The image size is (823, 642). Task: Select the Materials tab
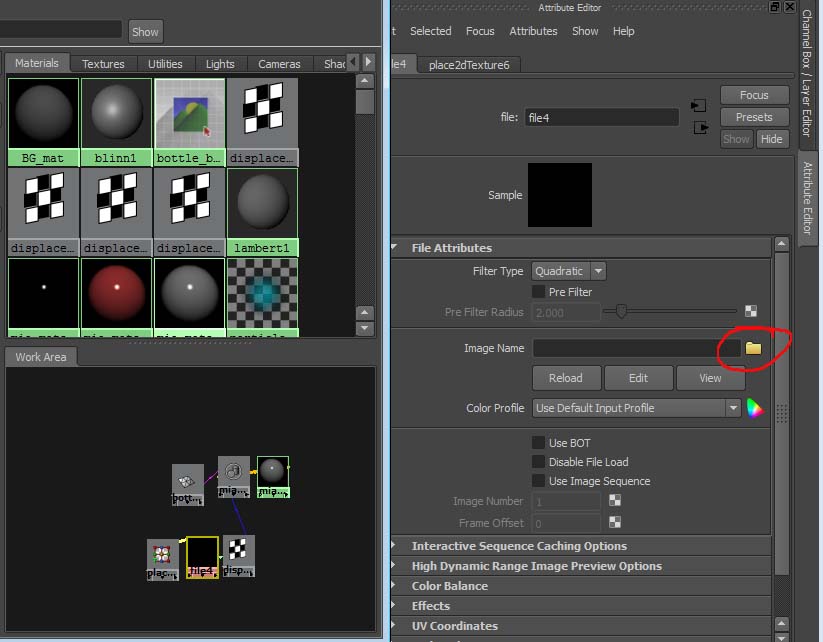(37, 63)
